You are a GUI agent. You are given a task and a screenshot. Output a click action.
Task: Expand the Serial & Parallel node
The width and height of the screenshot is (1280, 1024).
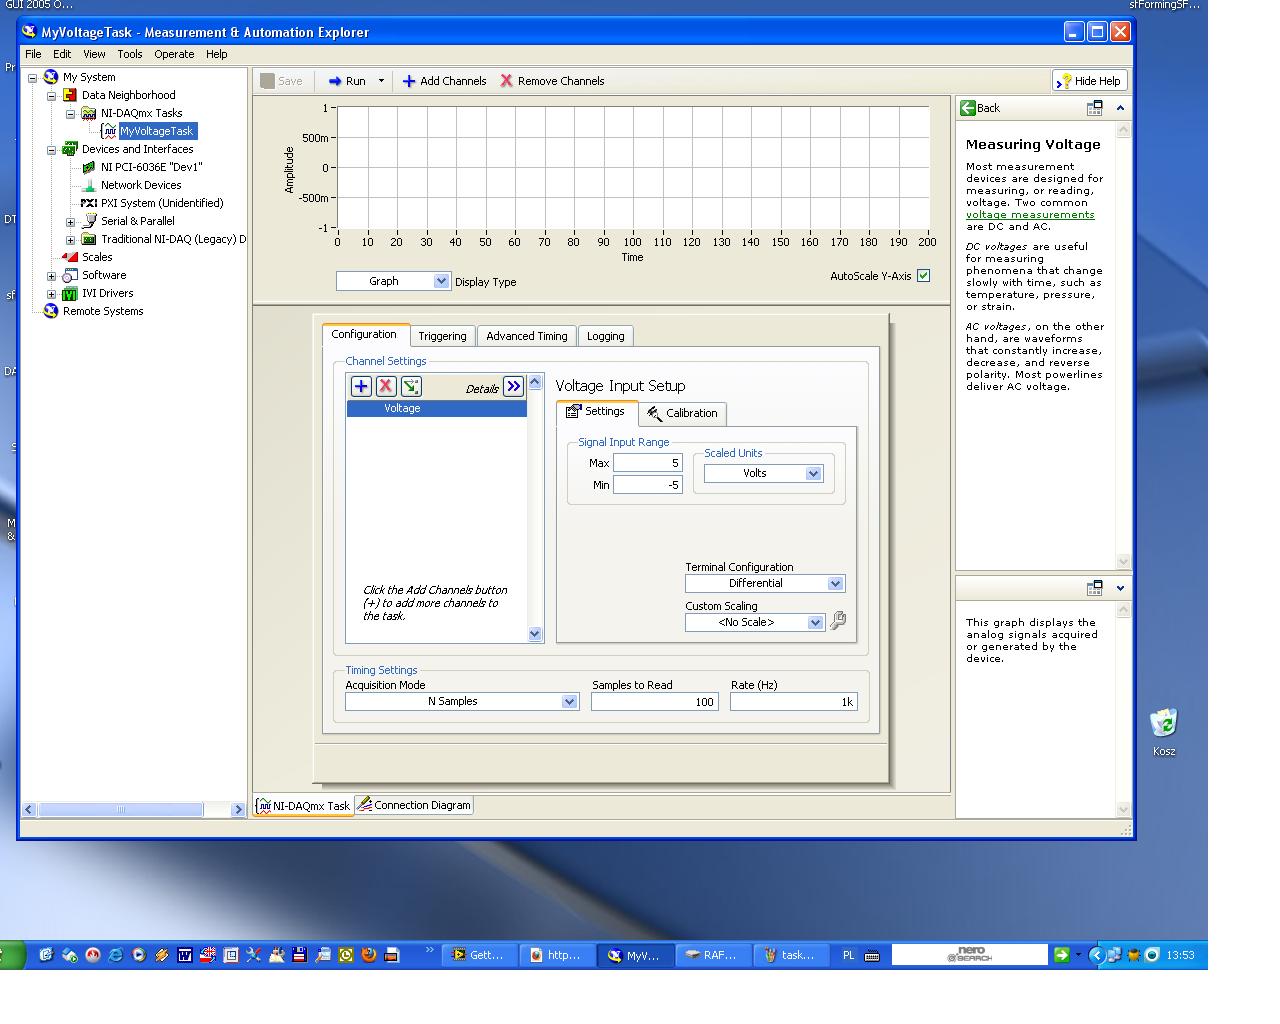point(71,221)
